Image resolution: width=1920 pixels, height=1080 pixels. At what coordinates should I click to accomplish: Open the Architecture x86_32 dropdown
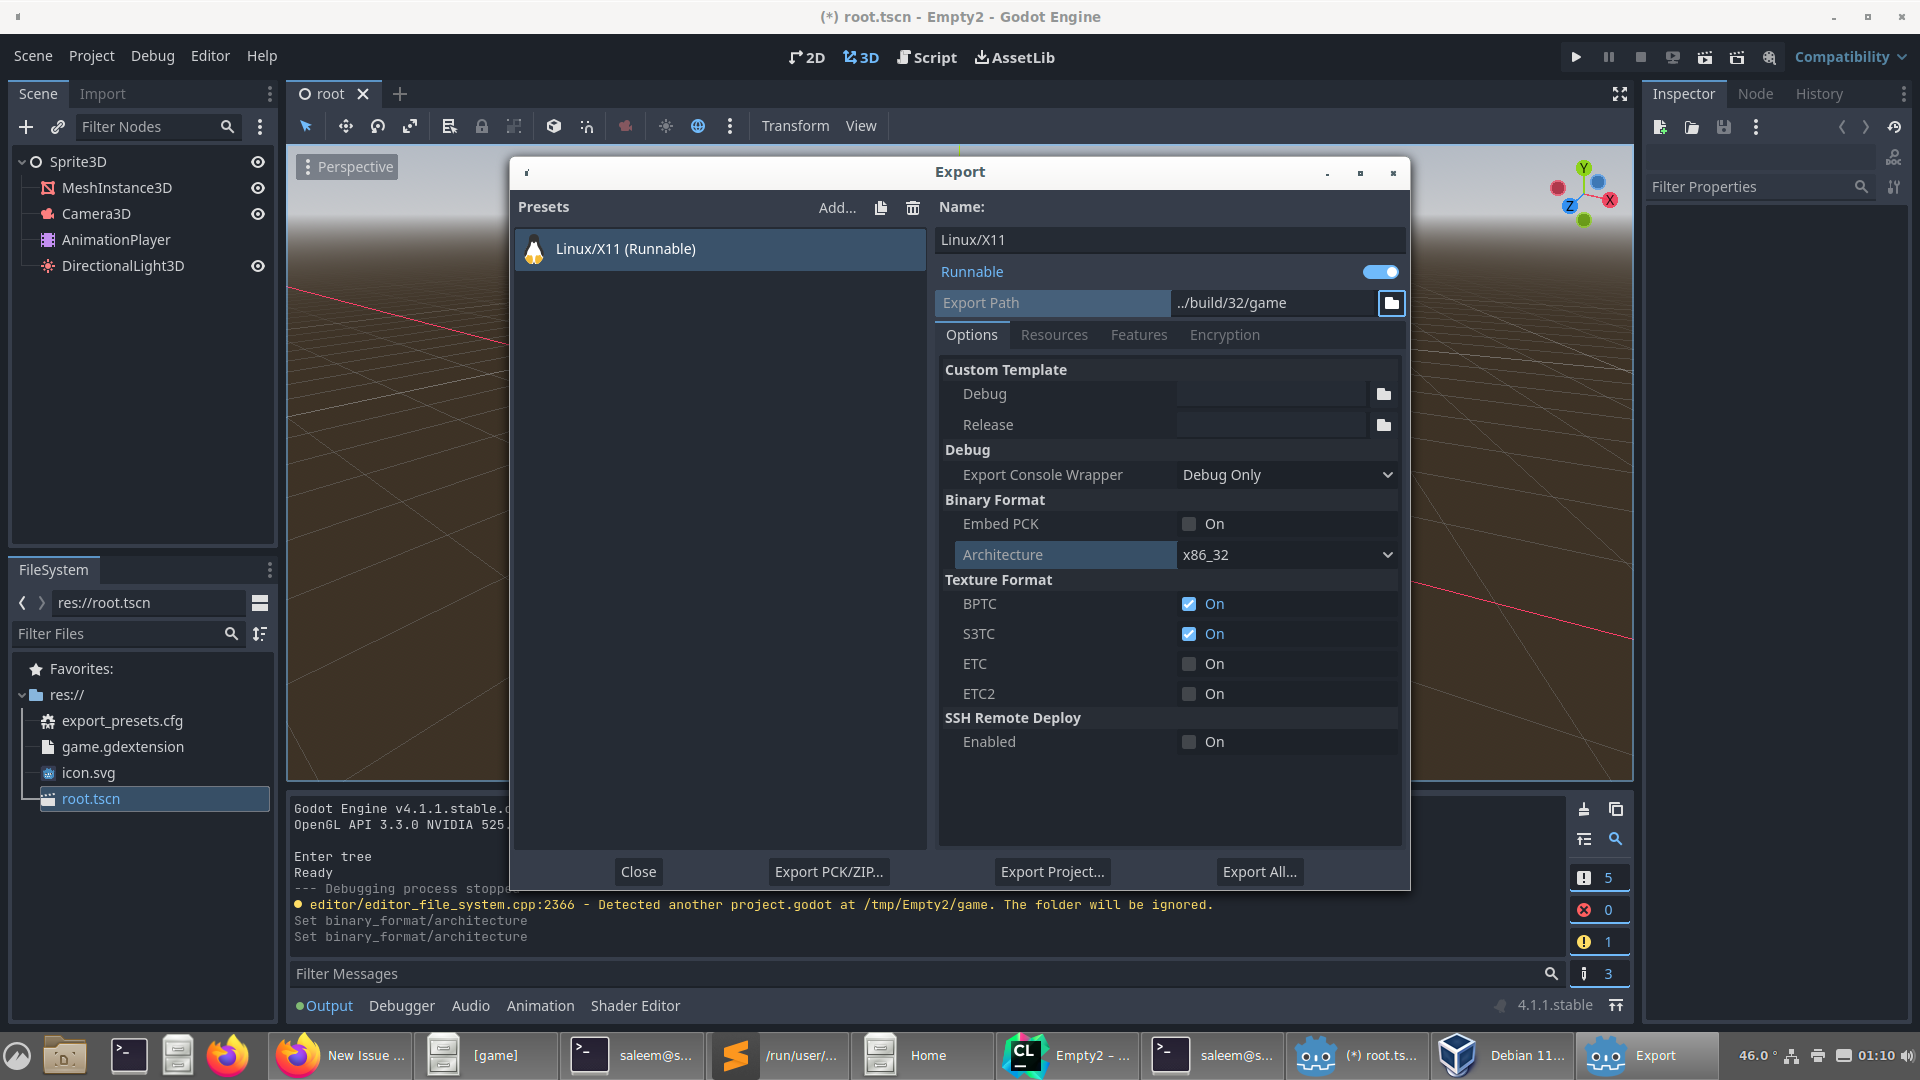(1287, 555)
